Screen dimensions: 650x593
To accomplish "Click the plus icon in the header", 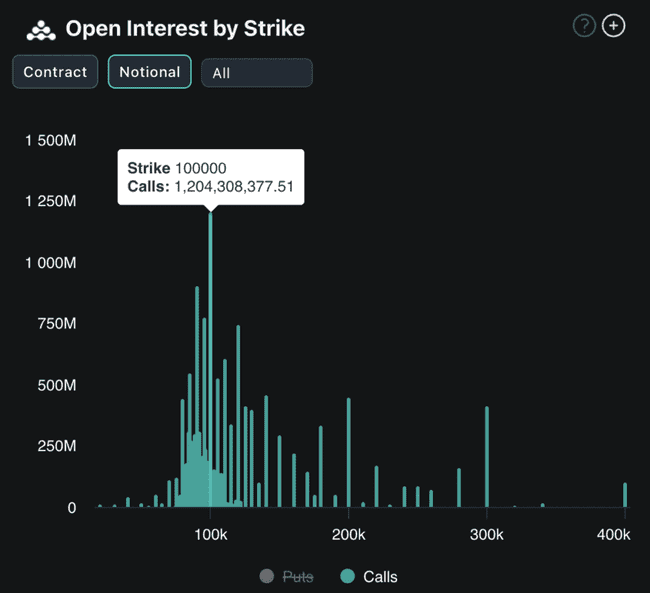I will (x=613, y=26).
